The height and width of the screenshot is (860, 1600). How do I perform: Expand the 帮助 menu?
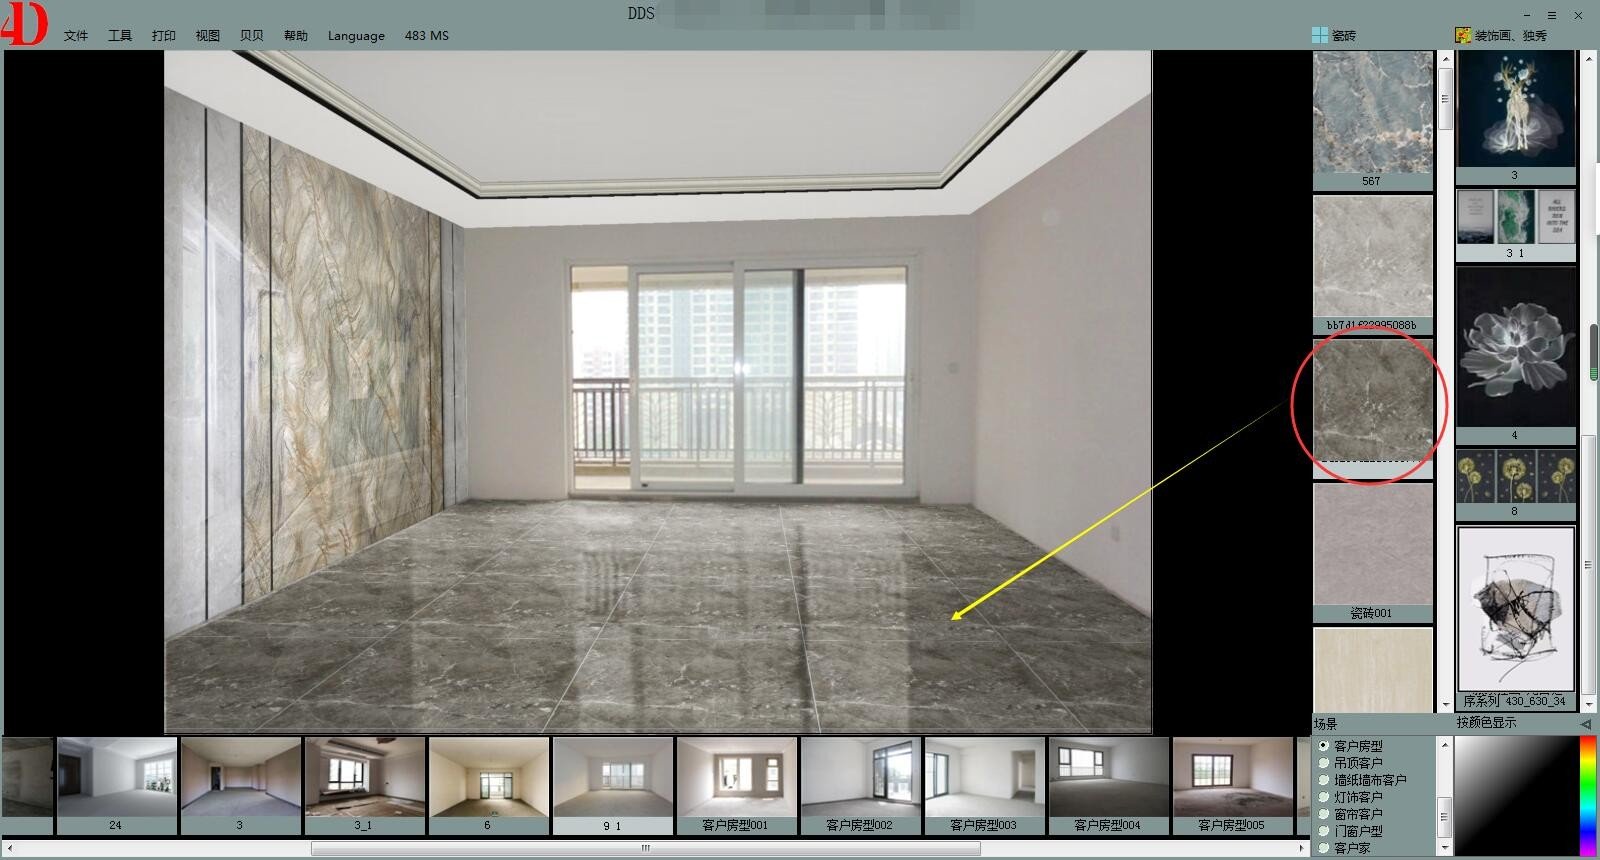point(296,36)
